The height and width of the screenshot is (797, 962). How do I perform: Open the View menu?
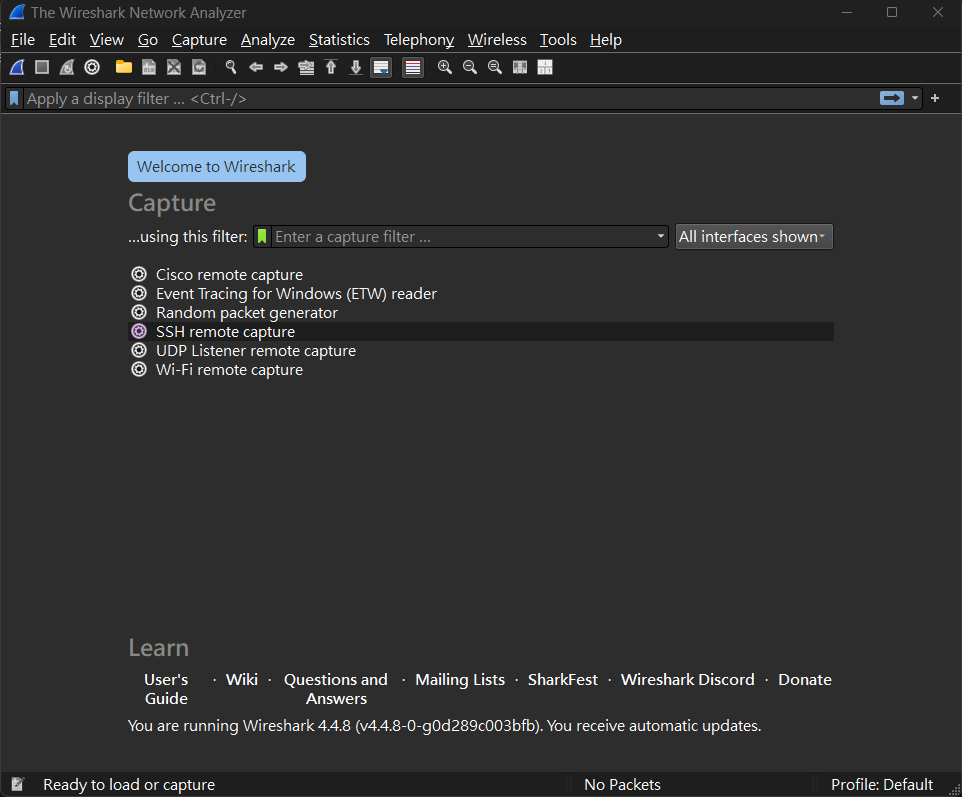107,40
